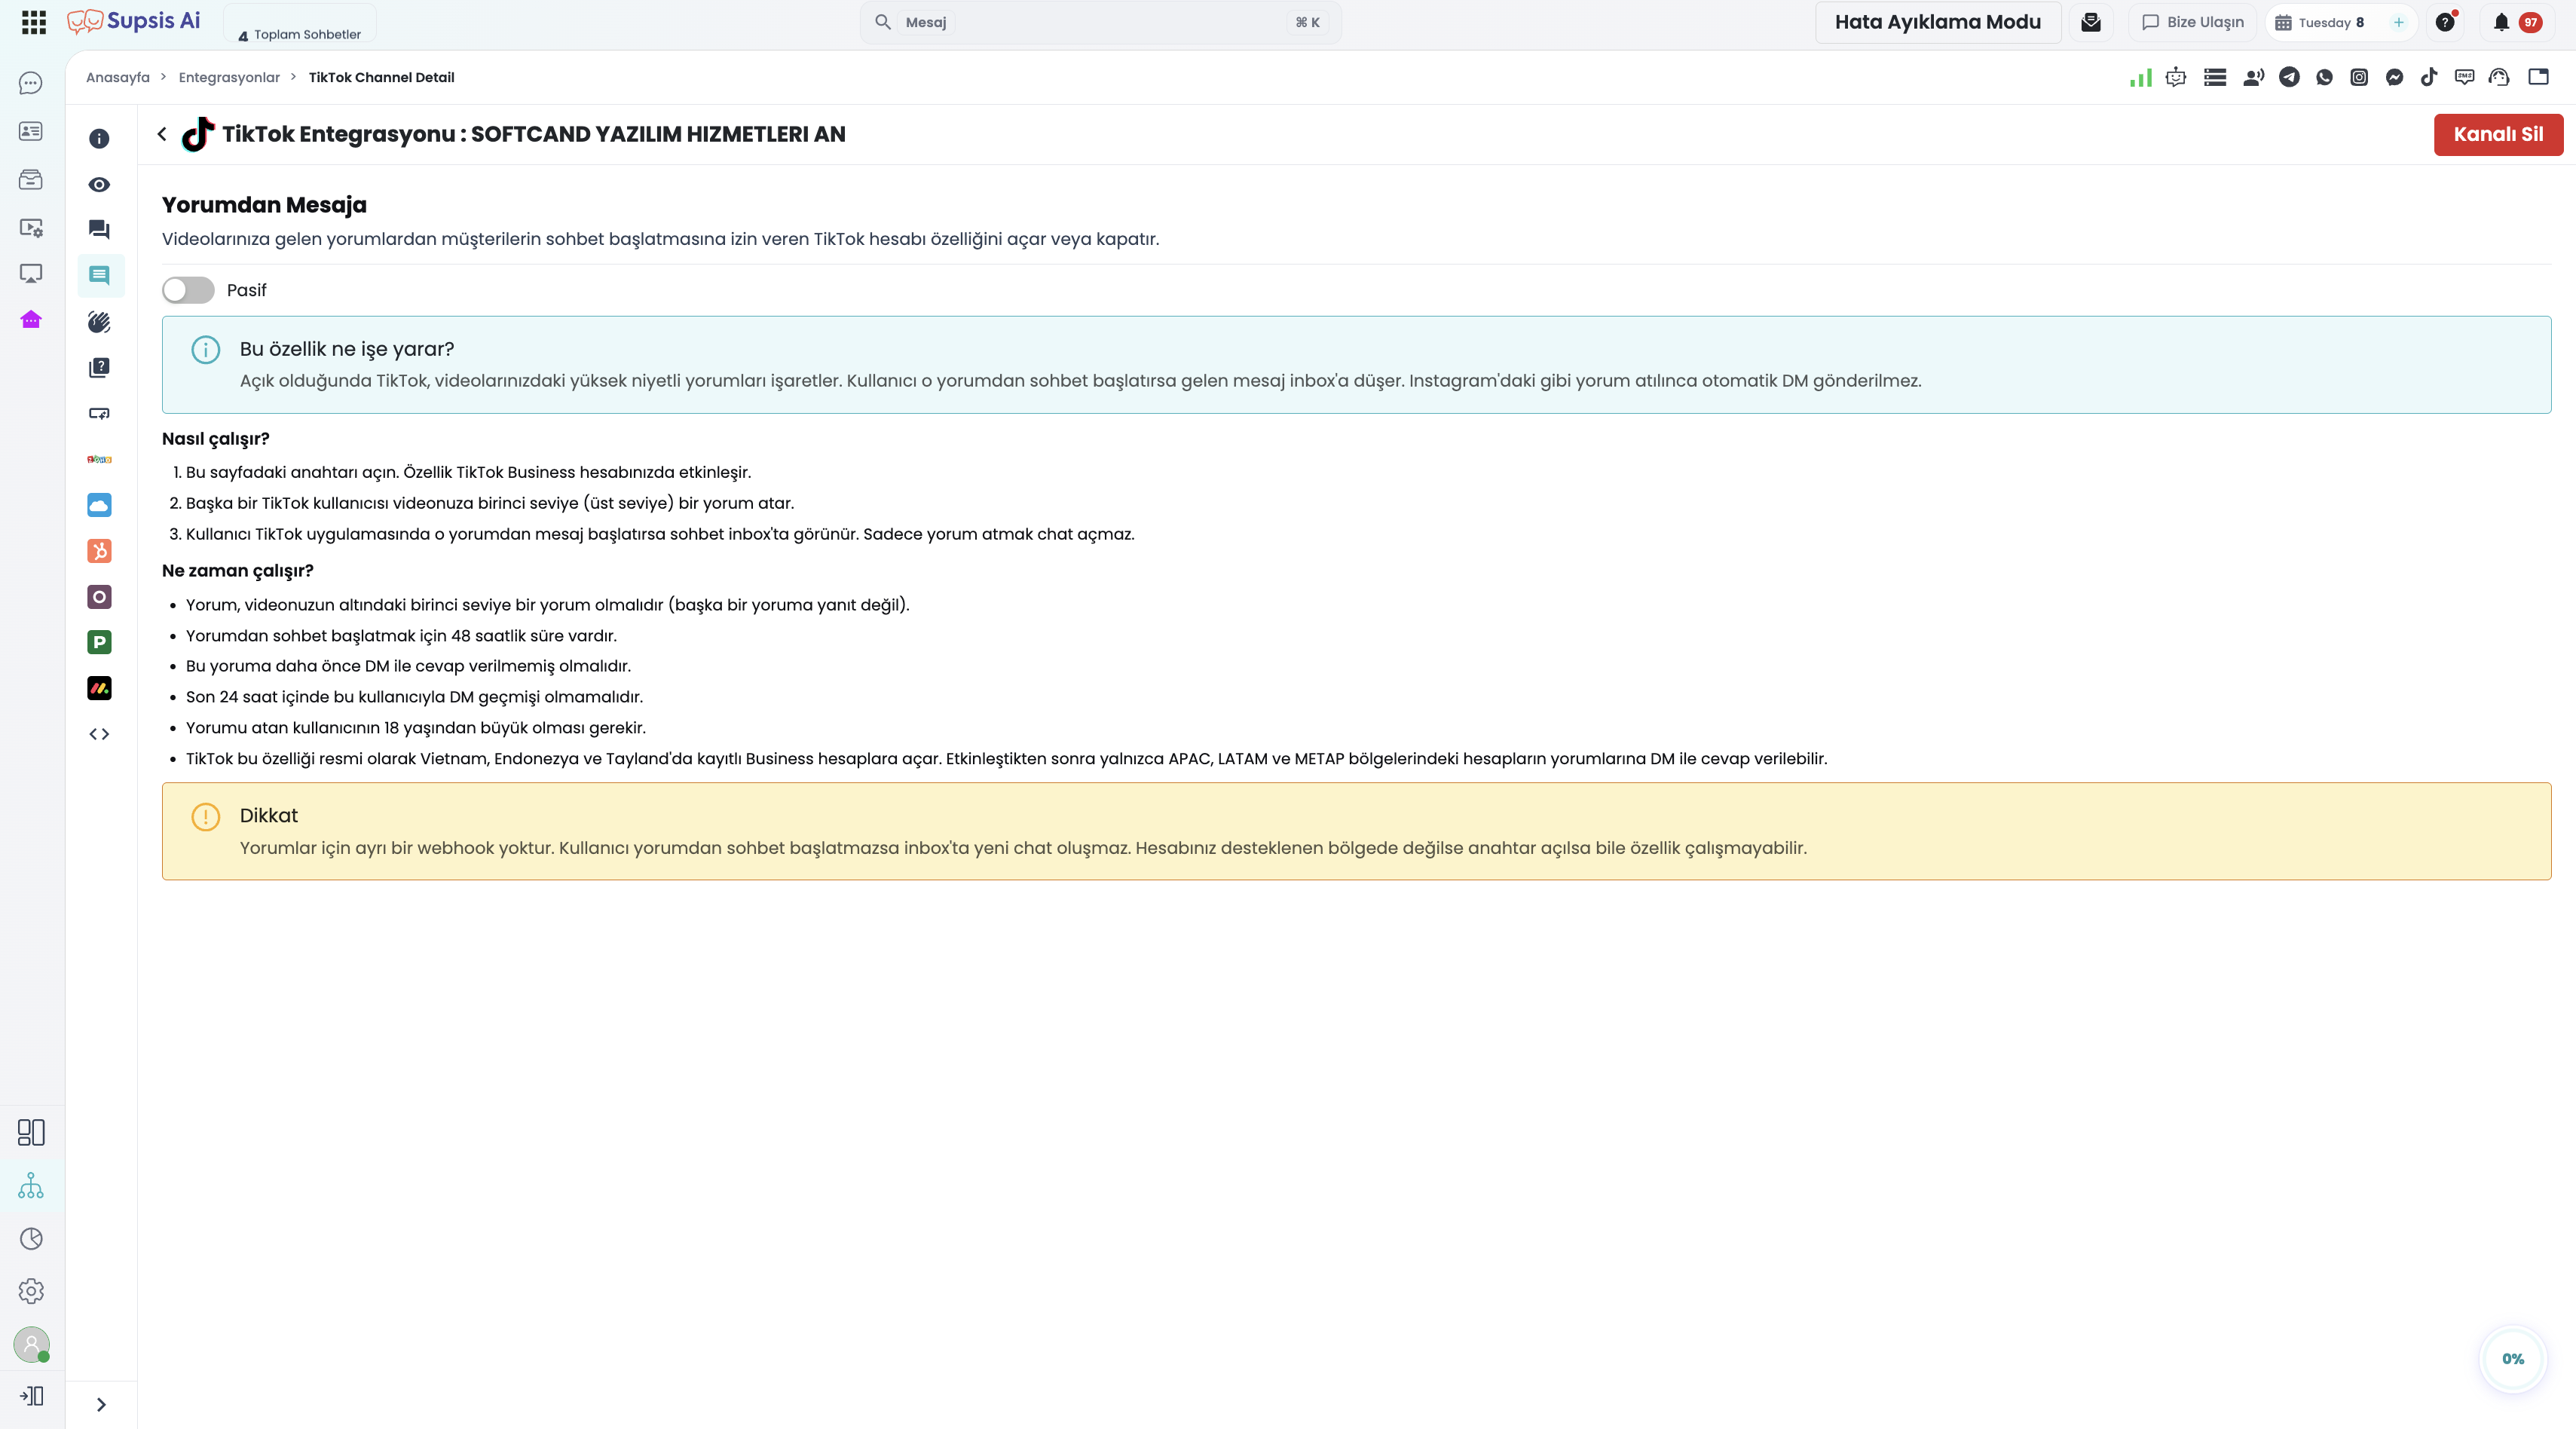Open the purple square O integration icon
Viewport: 2576px width, 1429px height.
(99, 597)
